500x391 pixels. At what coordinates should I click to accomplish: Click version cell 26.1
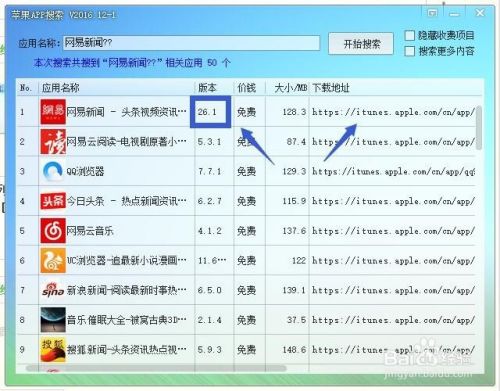pyautogui.click(x=207, y=112)
